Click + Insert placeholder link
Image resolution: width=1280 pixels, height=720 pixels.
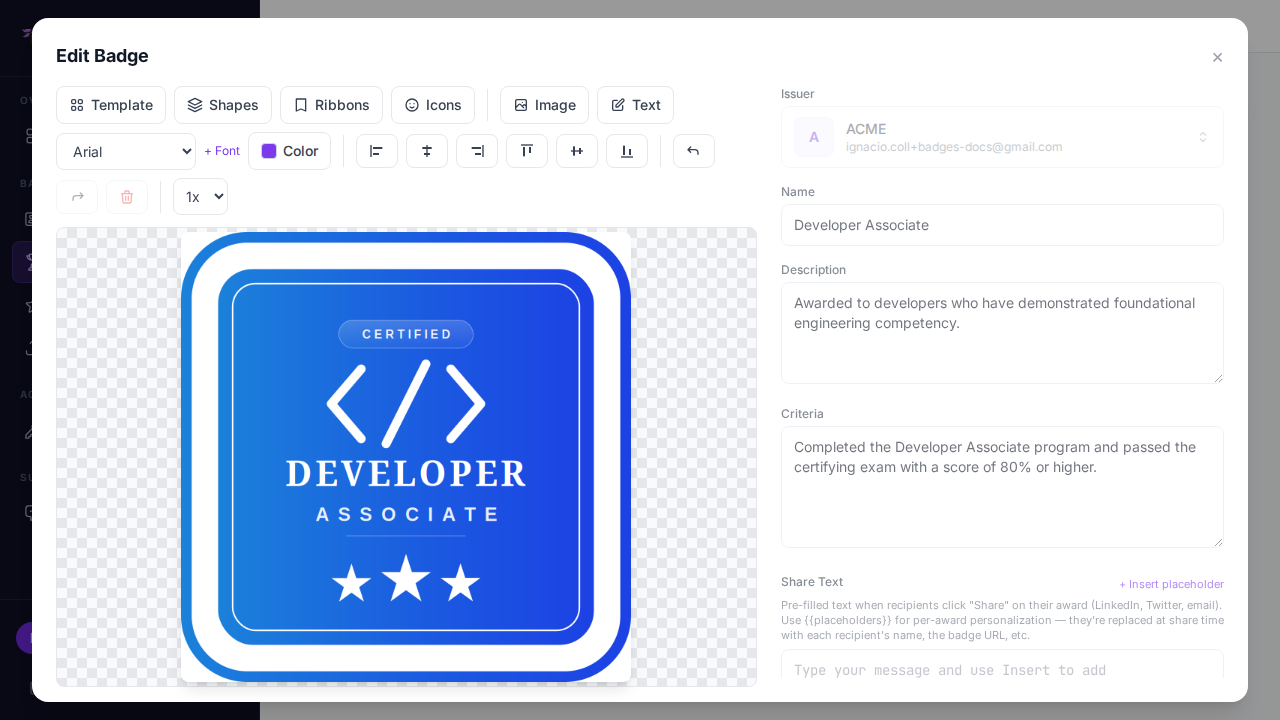1171,584
